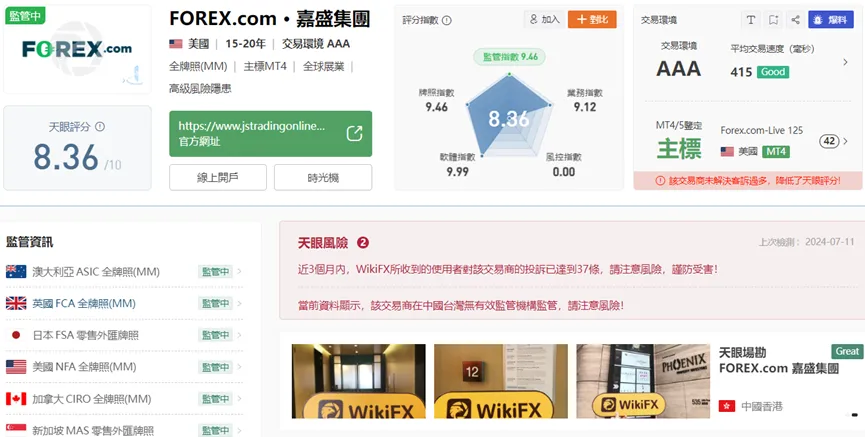Click the 牌照指數 9.46 value
The height and width of the screenshot is (437, 865).
point(436,107)
